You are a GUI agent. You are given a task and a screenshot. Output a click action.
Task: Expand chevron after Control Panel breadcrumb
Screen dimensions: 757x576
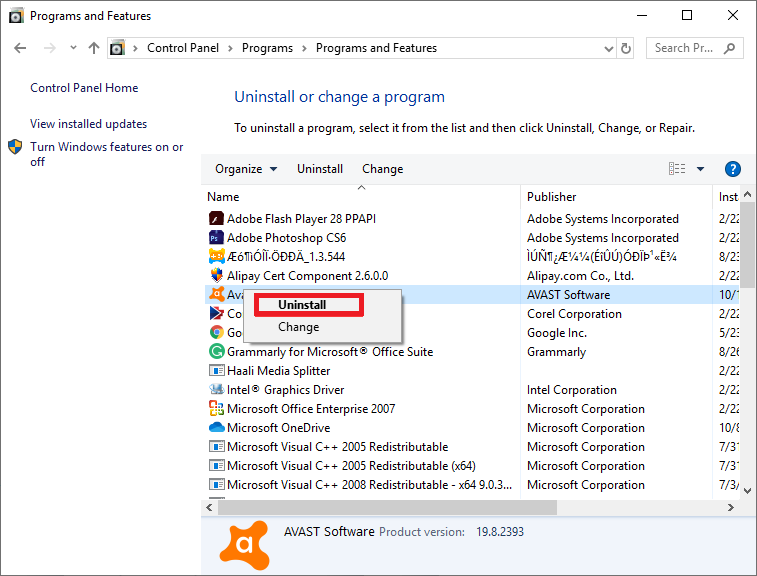(x=230, y=48)
